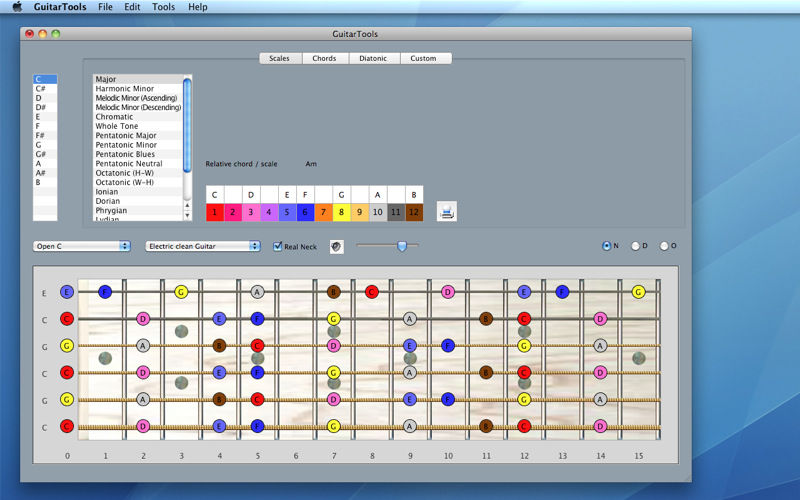Viewport: 800px width, 500px height.
Task: Select the O radio button
Action: (664, 246)
